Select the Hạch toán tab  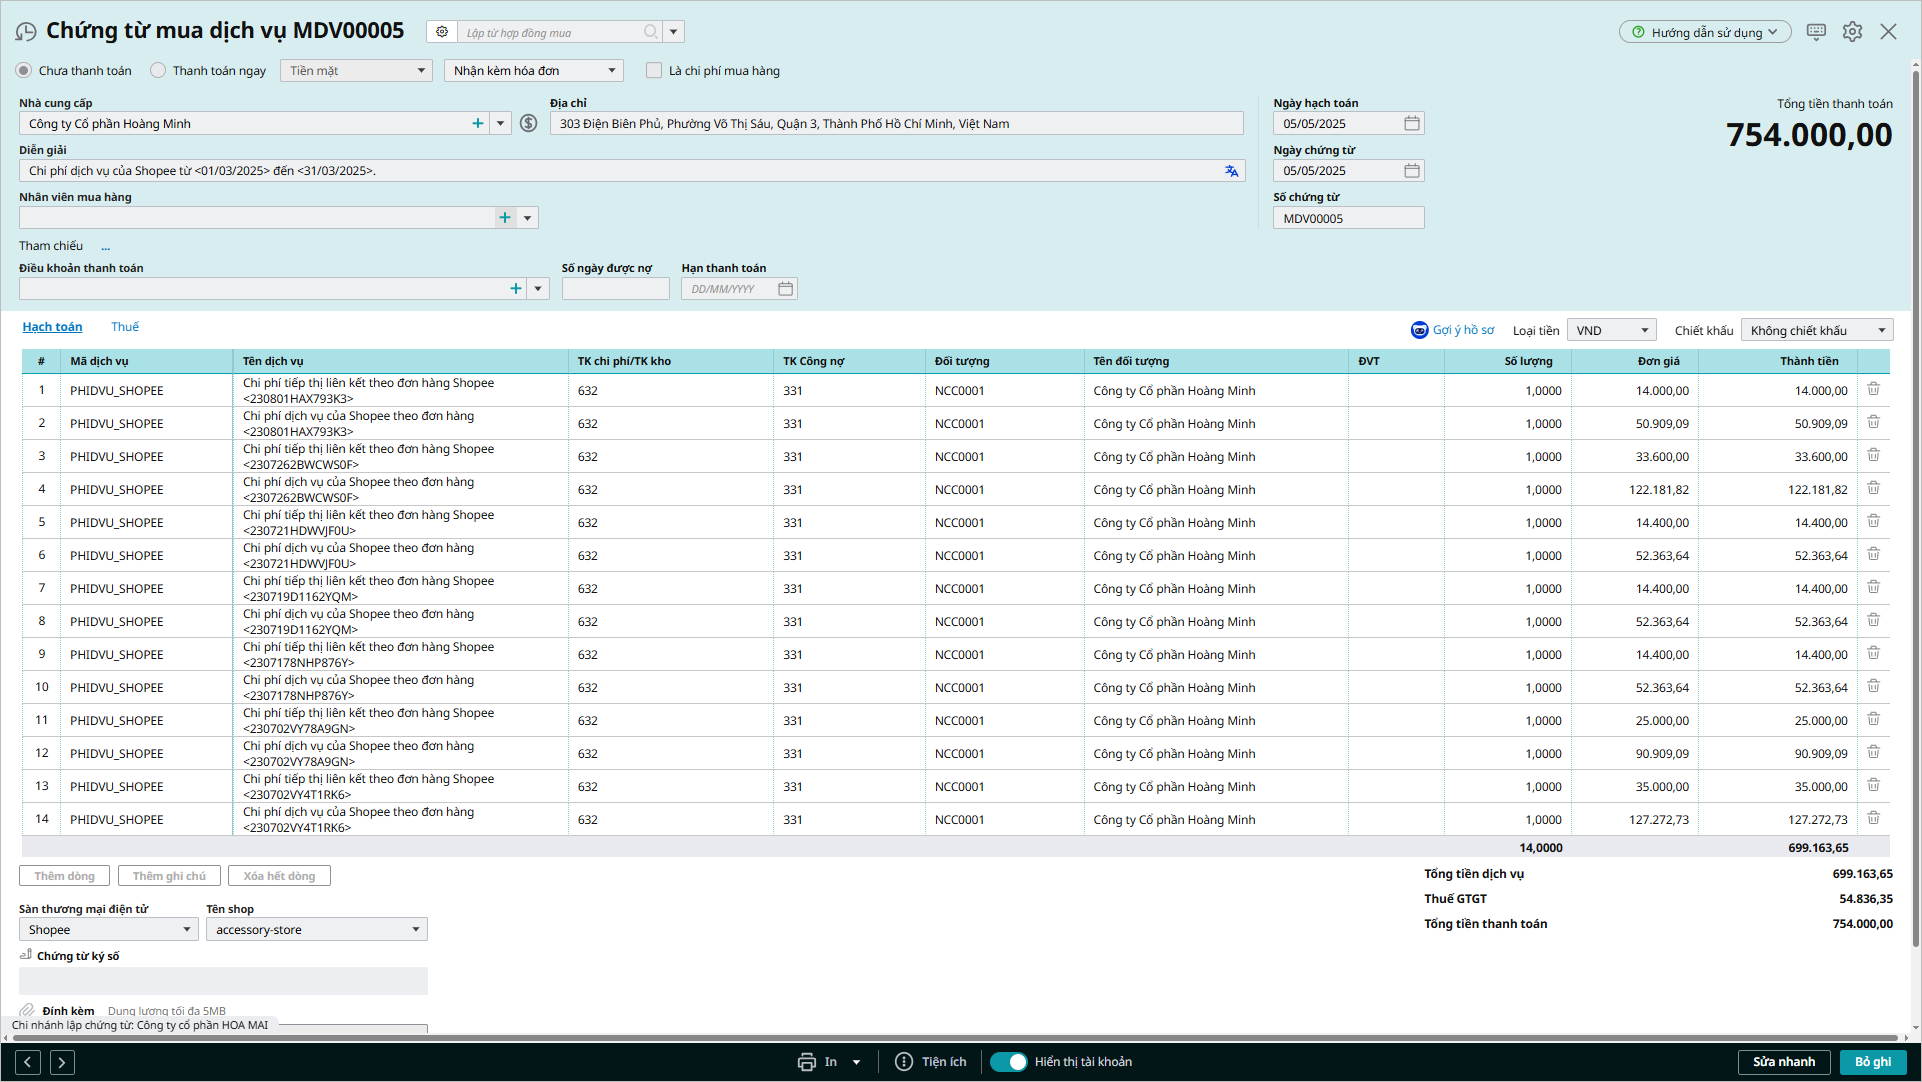tap(52, 327)
